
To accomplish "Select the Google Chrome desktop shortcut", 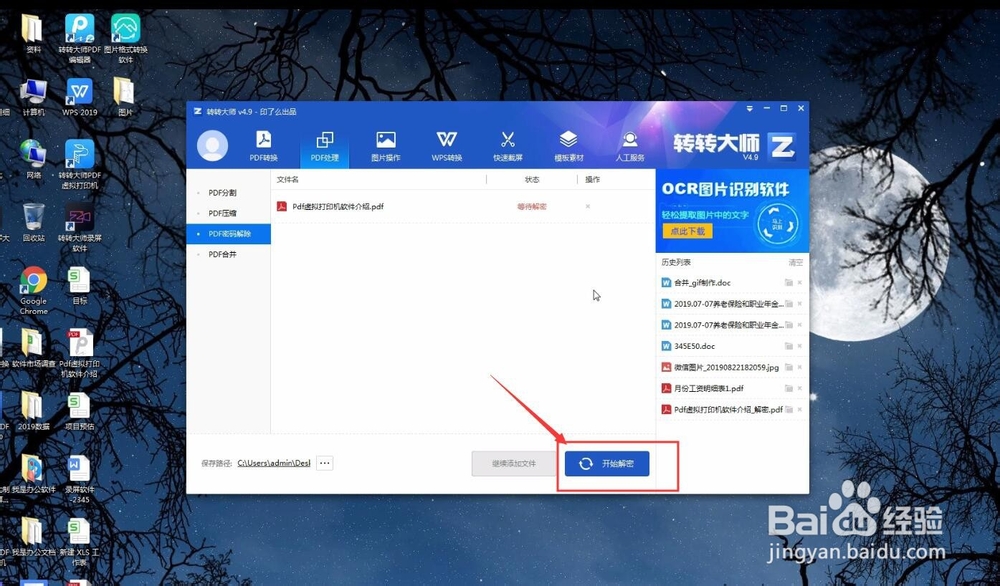I will (33, 290).
